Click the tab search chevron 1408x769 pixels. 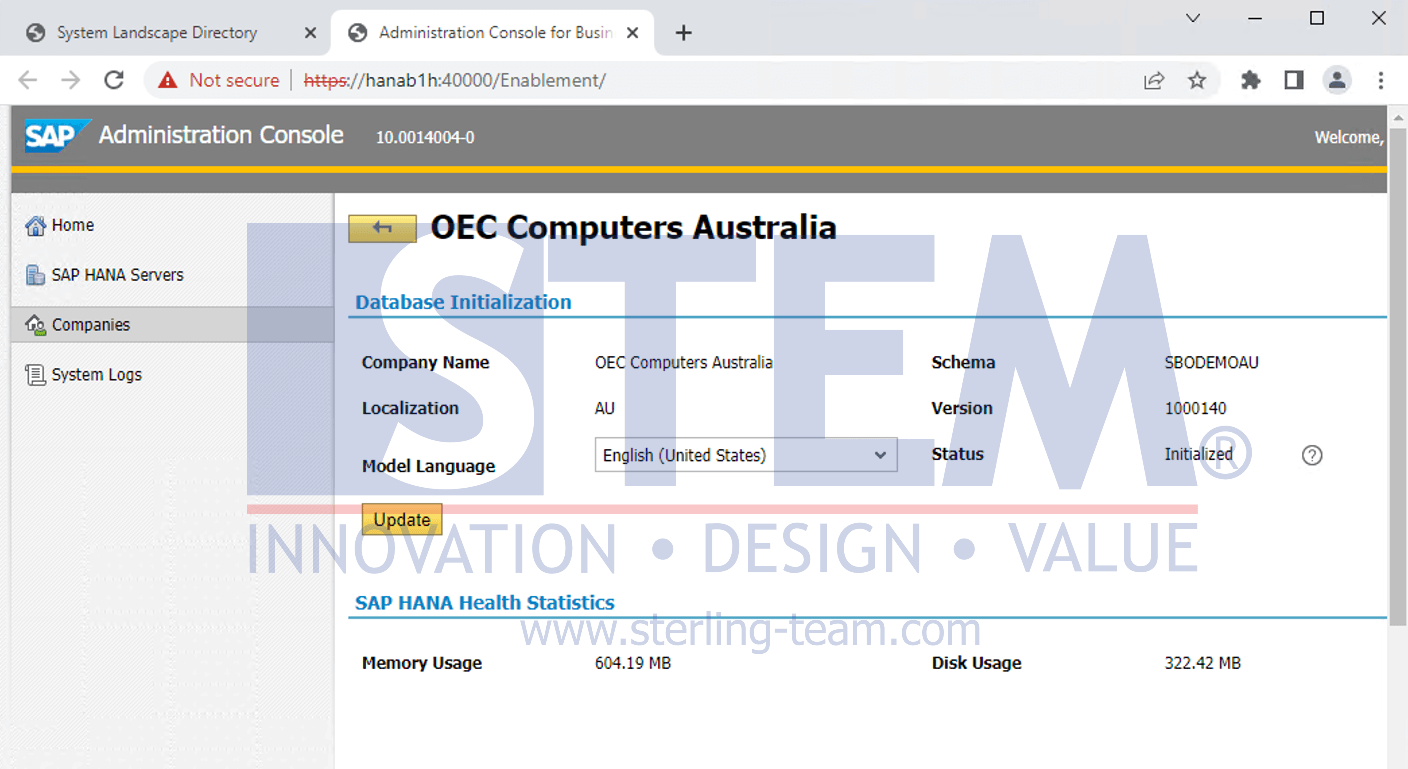pos(1193,18)
